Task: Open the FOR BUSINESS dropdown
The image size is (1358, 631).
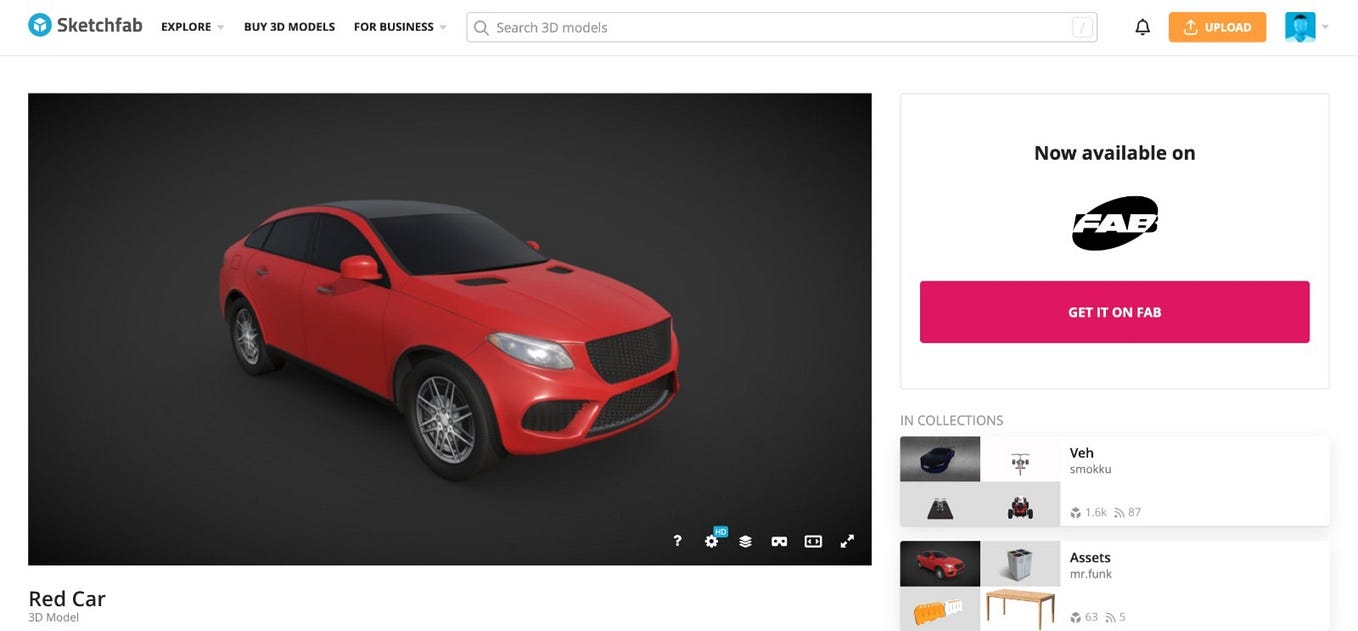Action: click(399, 27)
